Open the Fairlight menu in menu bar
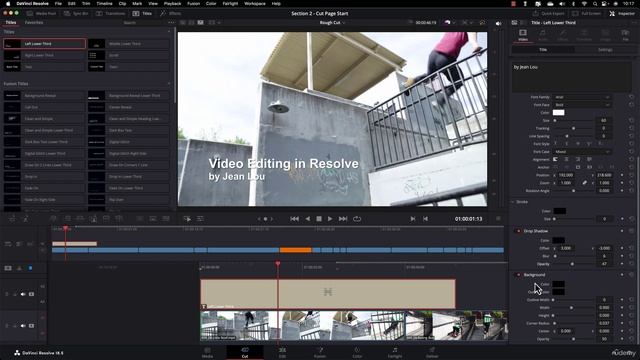640x360 pixels. click(230, 3)
